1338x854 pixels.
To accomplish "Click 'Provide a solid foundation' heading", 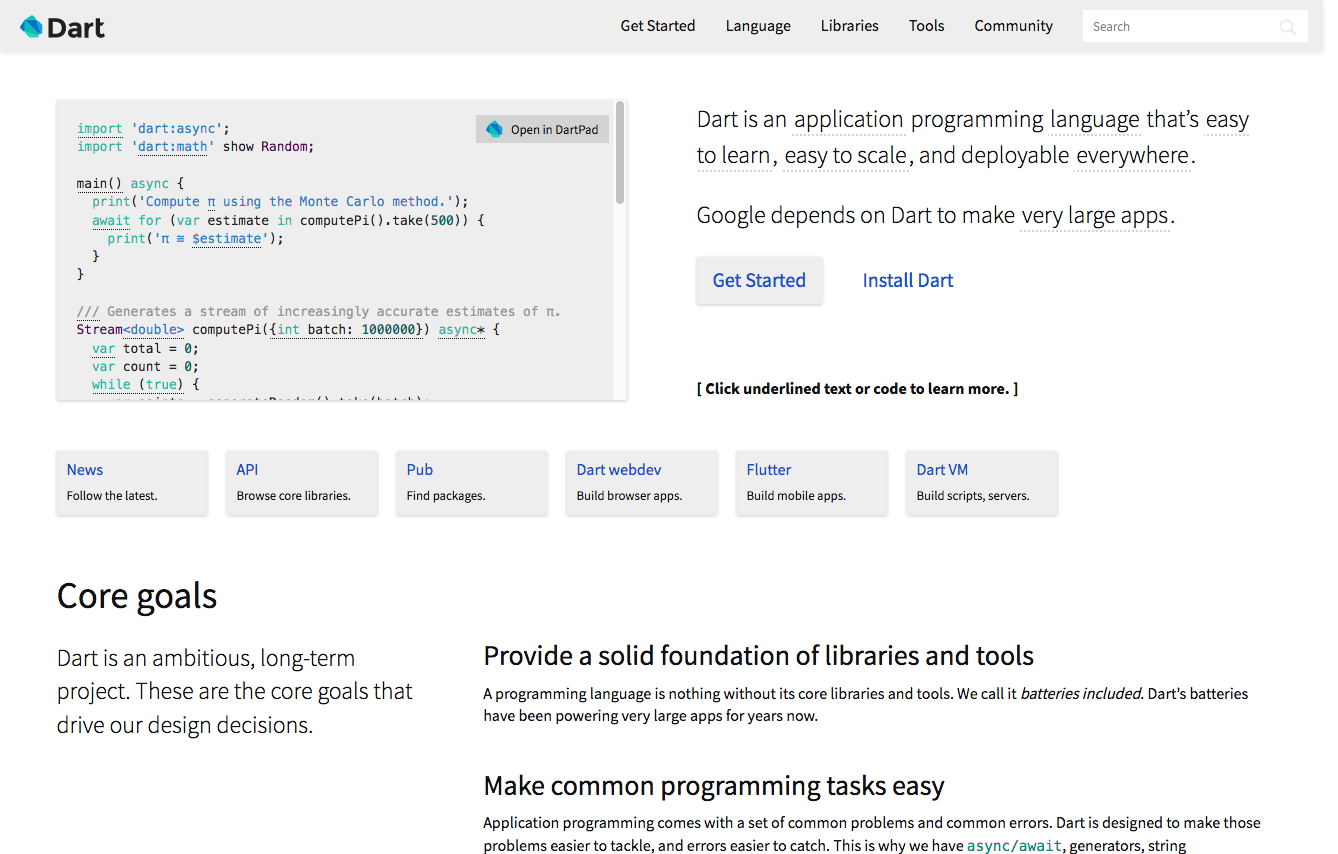I will (759, 656).
